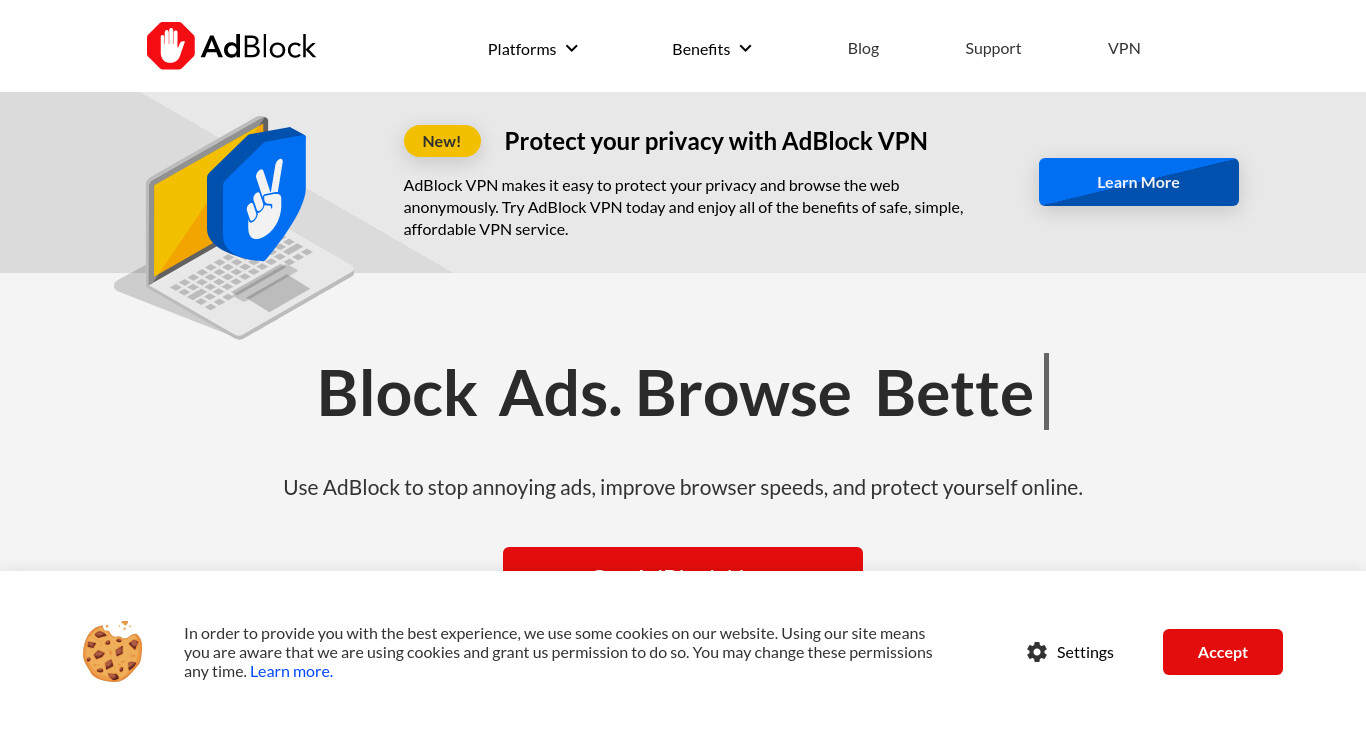Click the cookie icon in the consent banner
This screenshot has height=741, width=1366.
[x=112, y=651]
